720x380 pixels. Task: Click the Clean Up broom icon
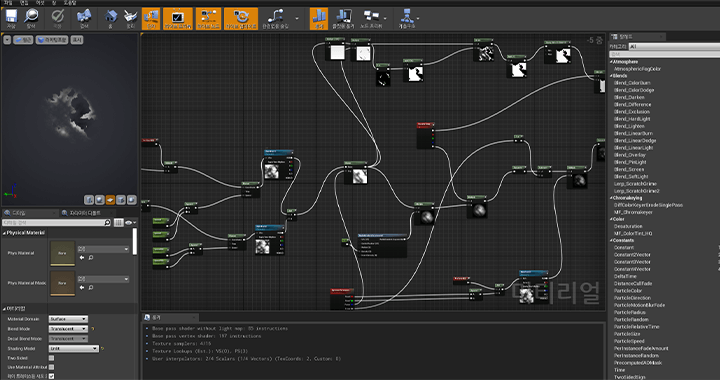tap(130, 17)
